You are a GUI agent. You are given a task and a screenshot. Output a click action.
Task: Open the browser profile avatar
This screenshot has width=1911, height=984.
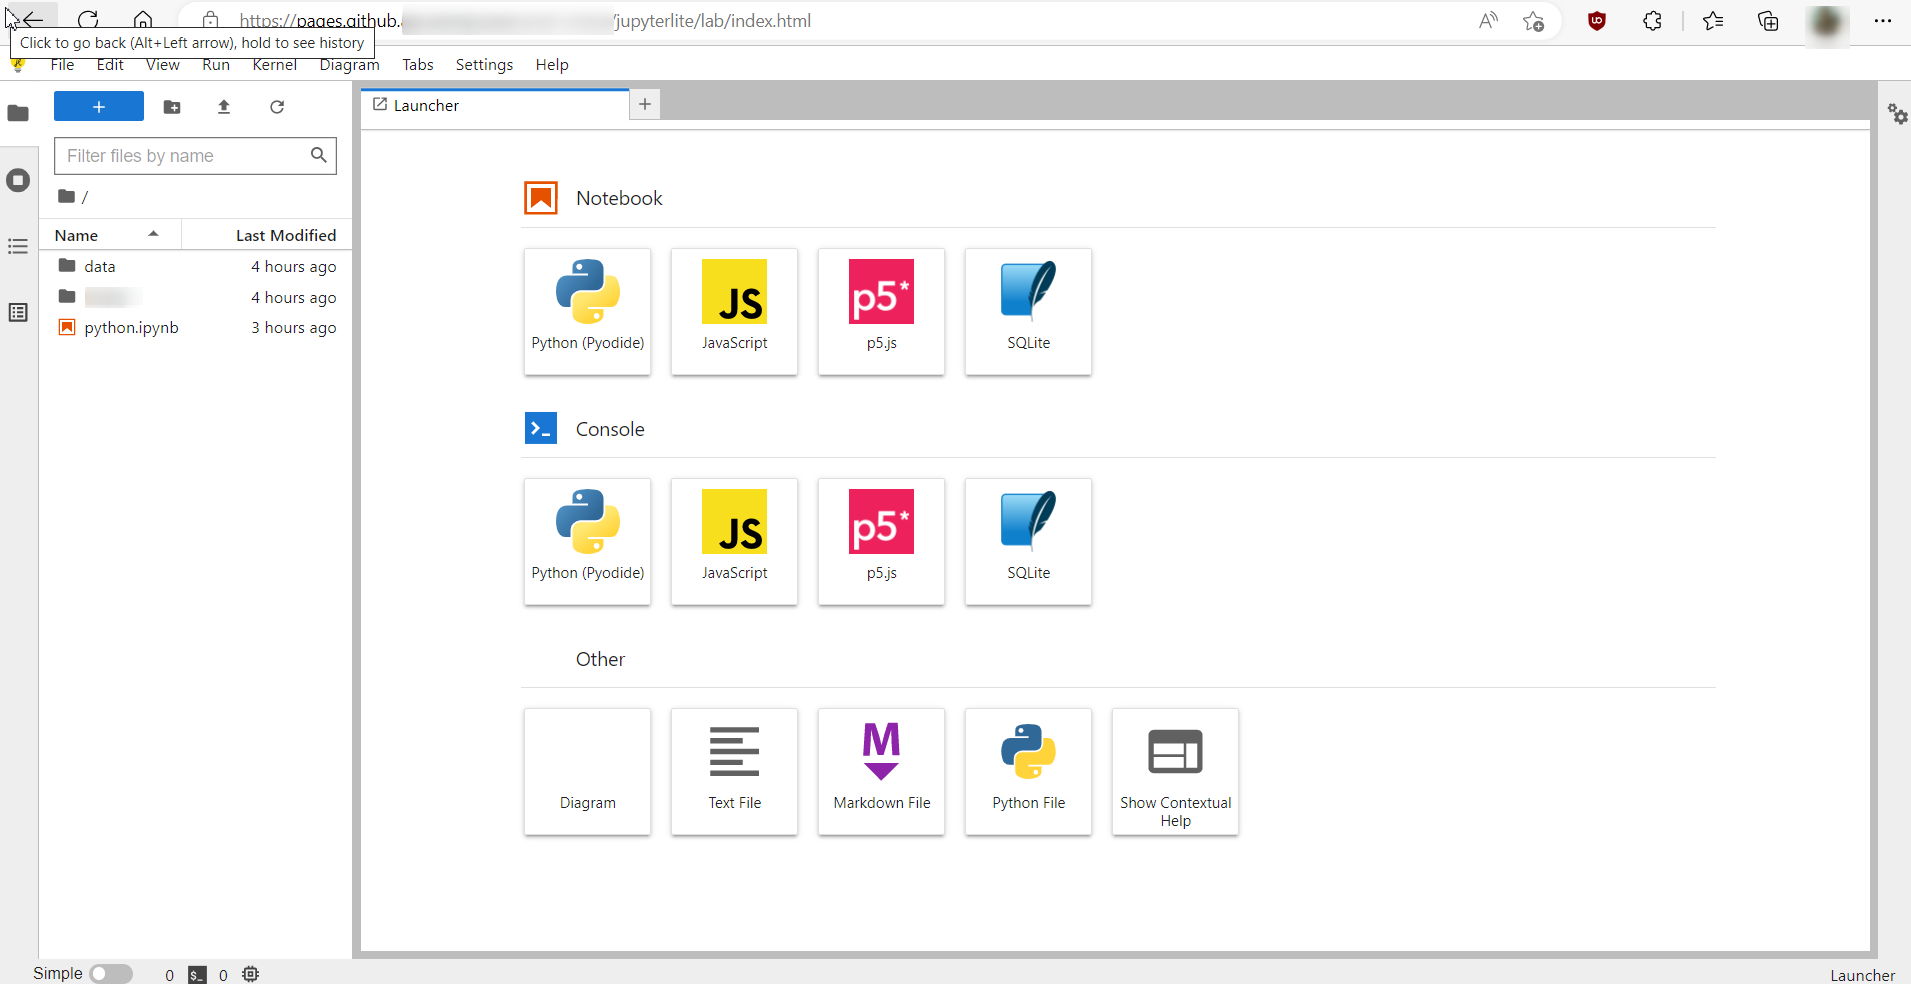[1827, 22]
